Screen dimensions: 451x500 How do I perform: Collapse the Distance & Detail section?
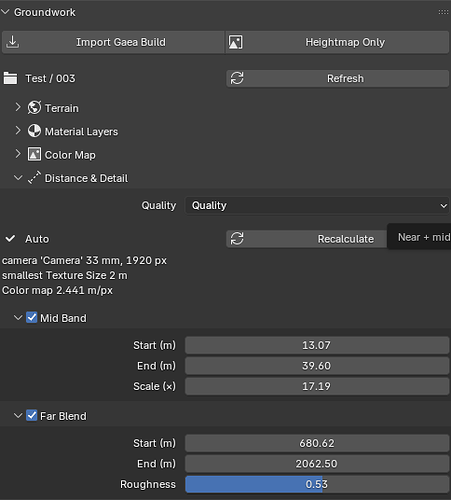[x=18, y=178]
